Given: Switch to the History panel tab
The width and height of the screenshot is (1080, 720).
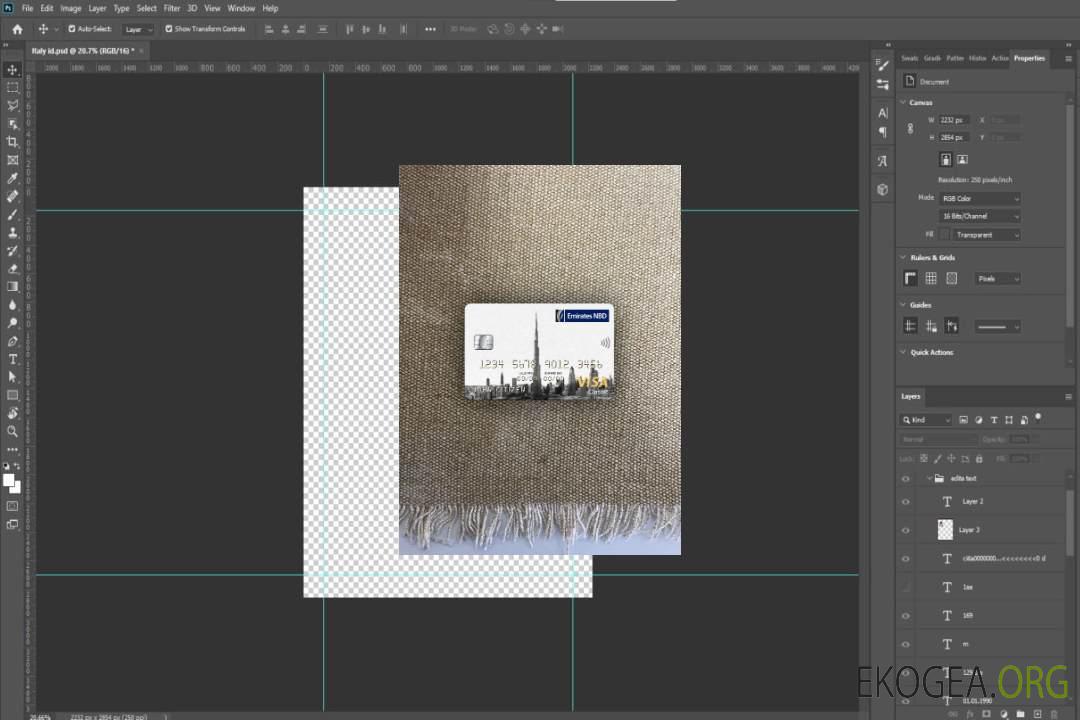Looking at the screenshot, I should coord(977,58).
